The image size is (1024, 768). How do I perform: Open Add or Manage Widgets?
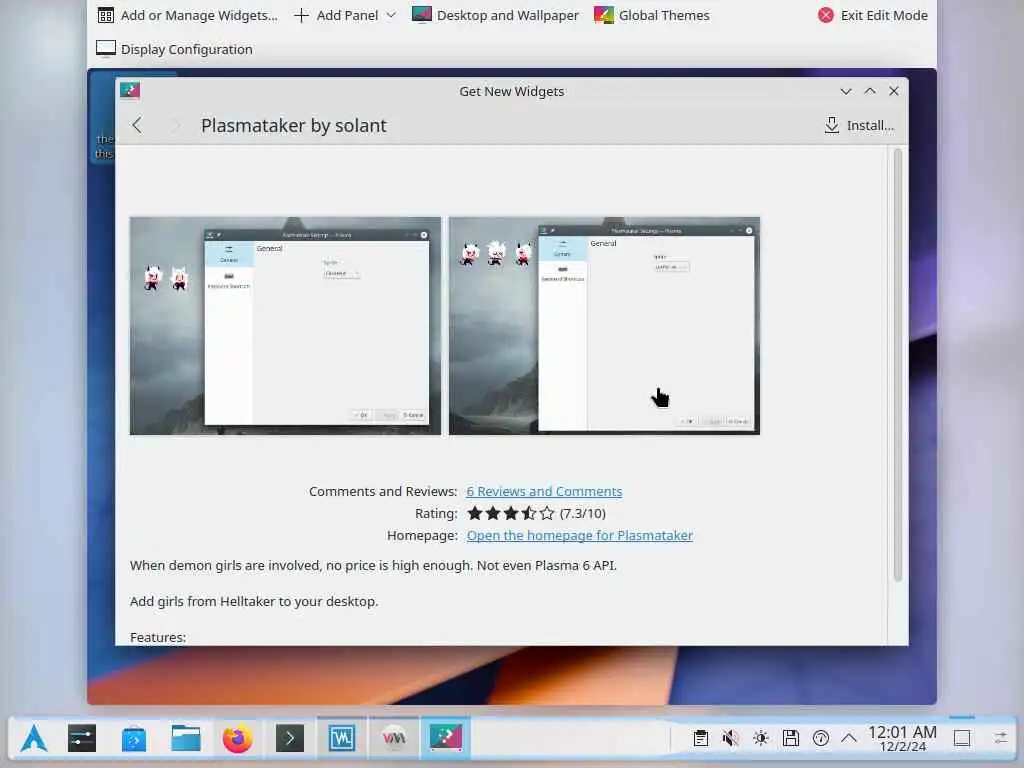[x=187, y=15]
